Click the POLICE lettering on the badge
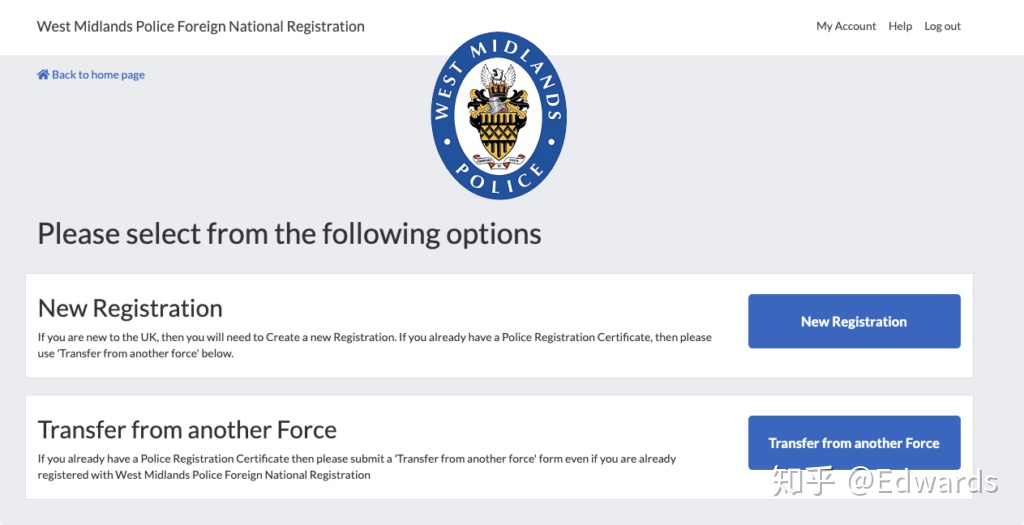This screenshot has height=525, width=1024. coord(499,181)
